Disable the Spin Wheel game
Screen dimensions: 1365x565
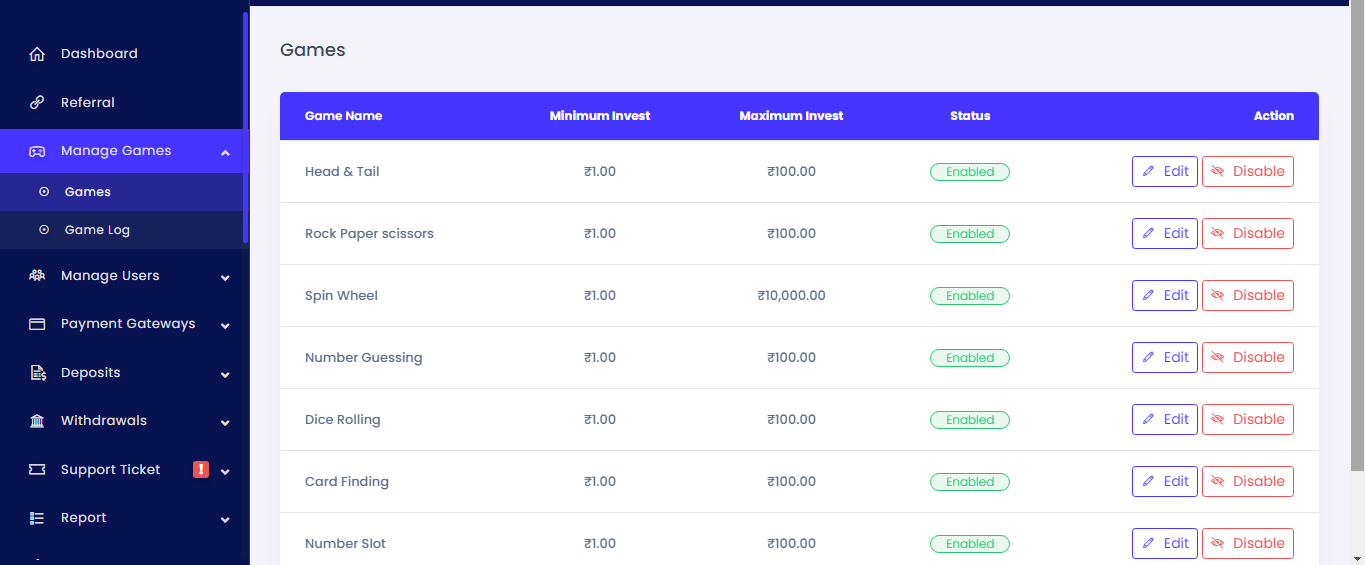pos(1247,296)
